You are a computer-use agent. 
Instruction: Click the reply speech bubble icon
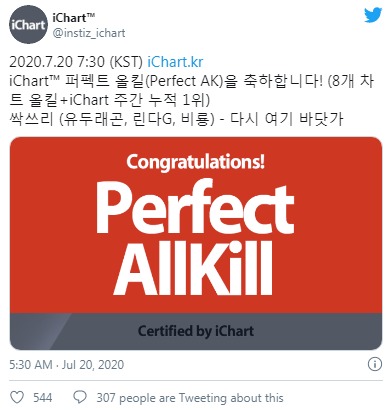(80, 397)
